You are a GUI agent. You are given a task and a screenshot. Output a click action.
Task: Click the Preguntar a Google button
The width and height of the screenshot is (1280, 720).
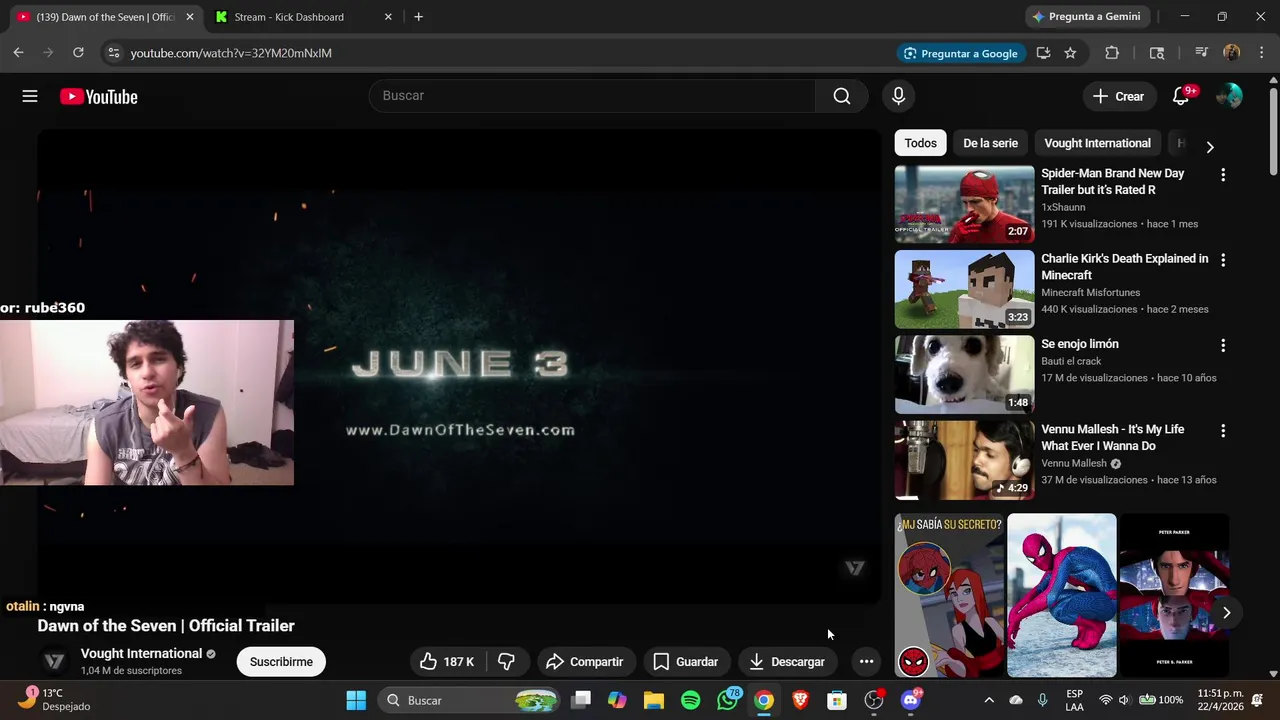tap(960, 53)
